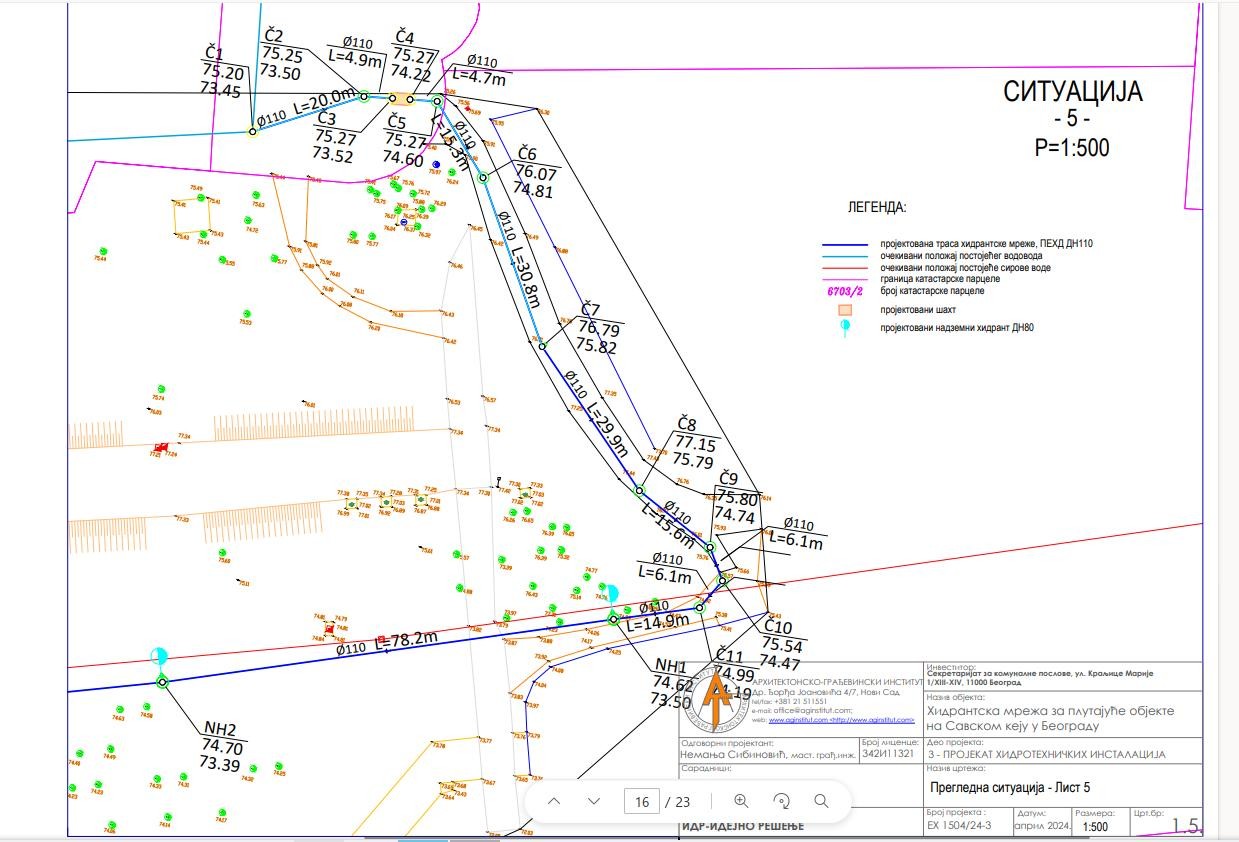The image size is (1239, 842).
Task: Go to the previous page using up chevron
Action: pyautogui.click(x=554, y=801)
